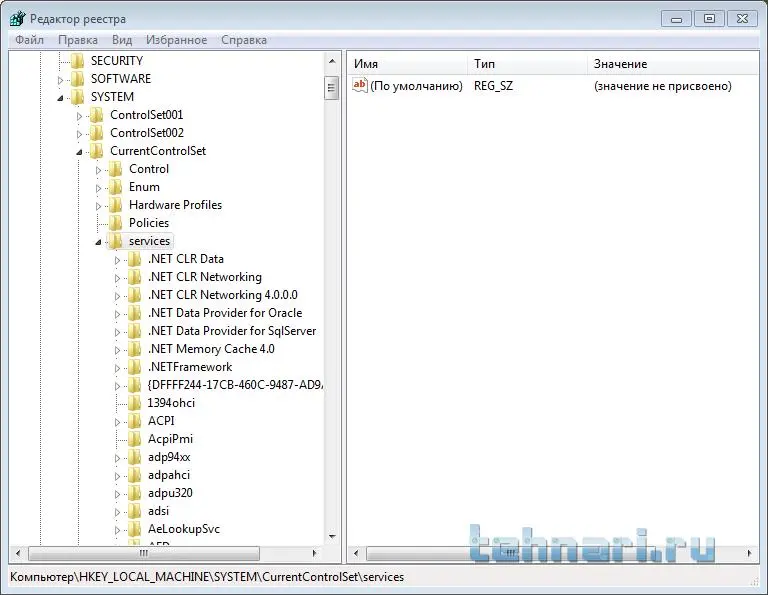Click the 1394ohci folder icon

pyautogui.click(x=135, y=403)
